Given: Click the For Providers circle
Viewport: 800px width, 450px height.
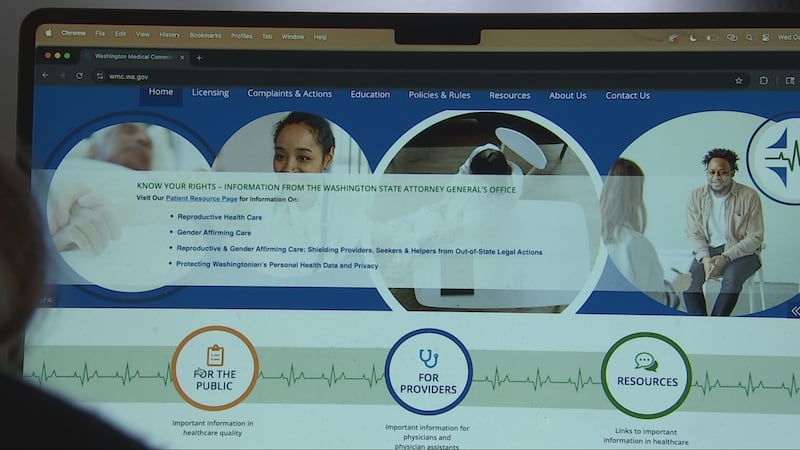Looking at the screenshot, I should pyautogui.click(x=429, y=371).
